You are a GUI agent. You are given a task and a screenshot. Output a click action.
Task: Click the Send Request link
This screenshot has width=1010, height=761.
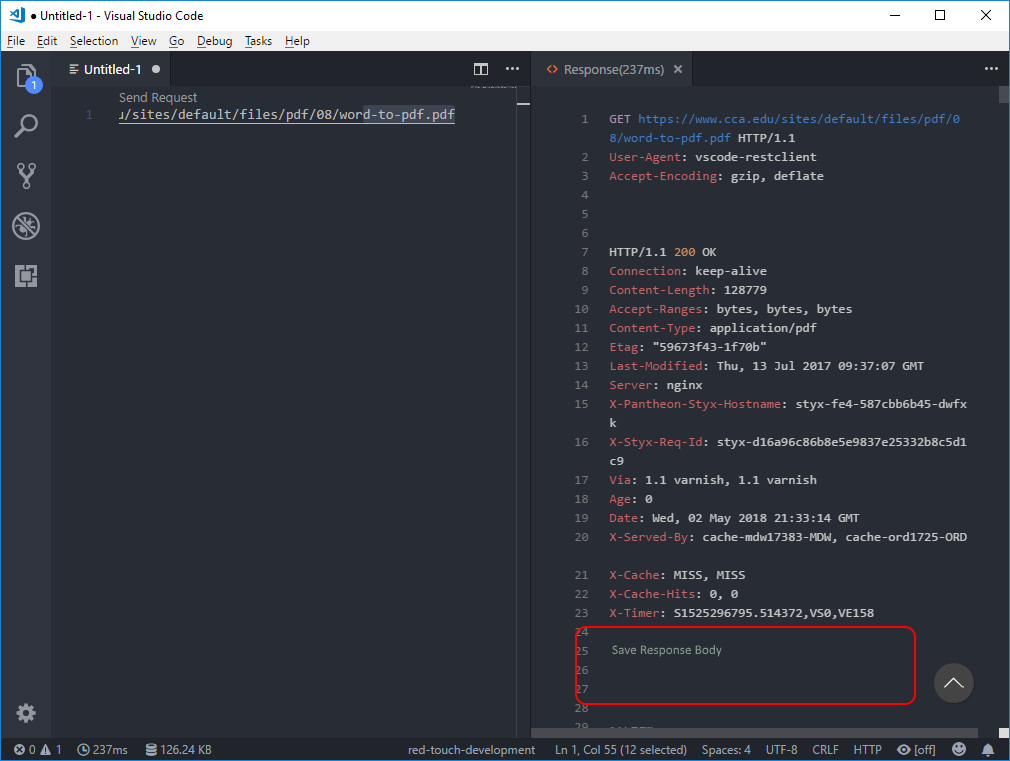point(158,97)
